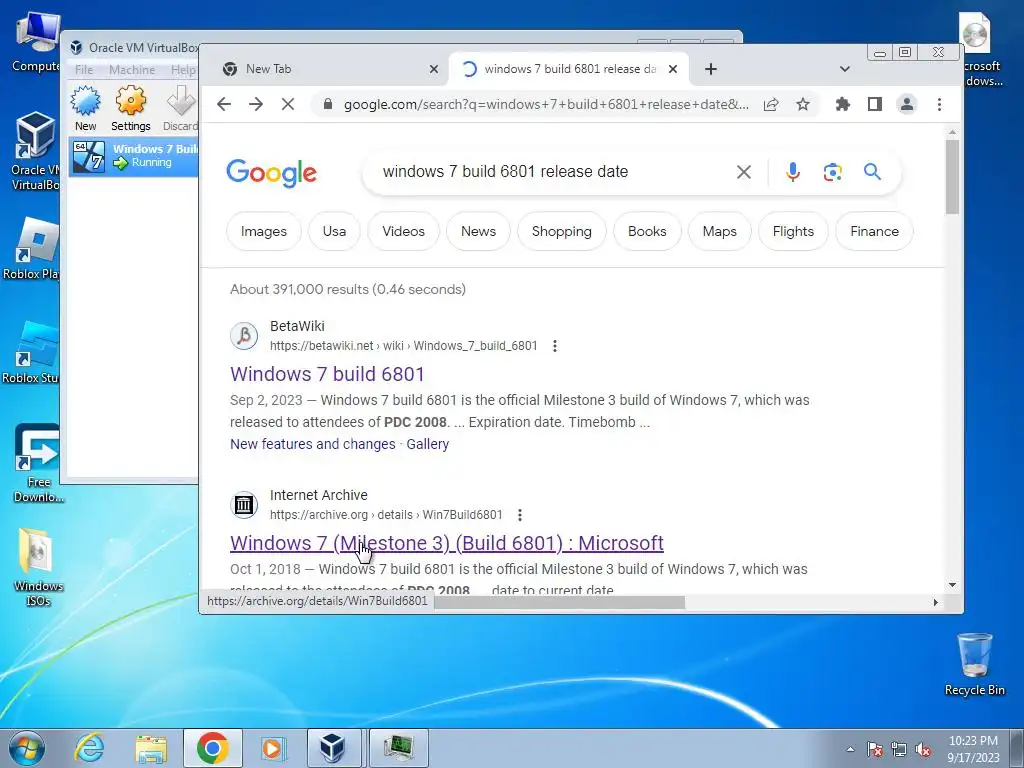1024x768 pixels.
Task: Open New features and changes sublink
Action: (x=313, y=444)
